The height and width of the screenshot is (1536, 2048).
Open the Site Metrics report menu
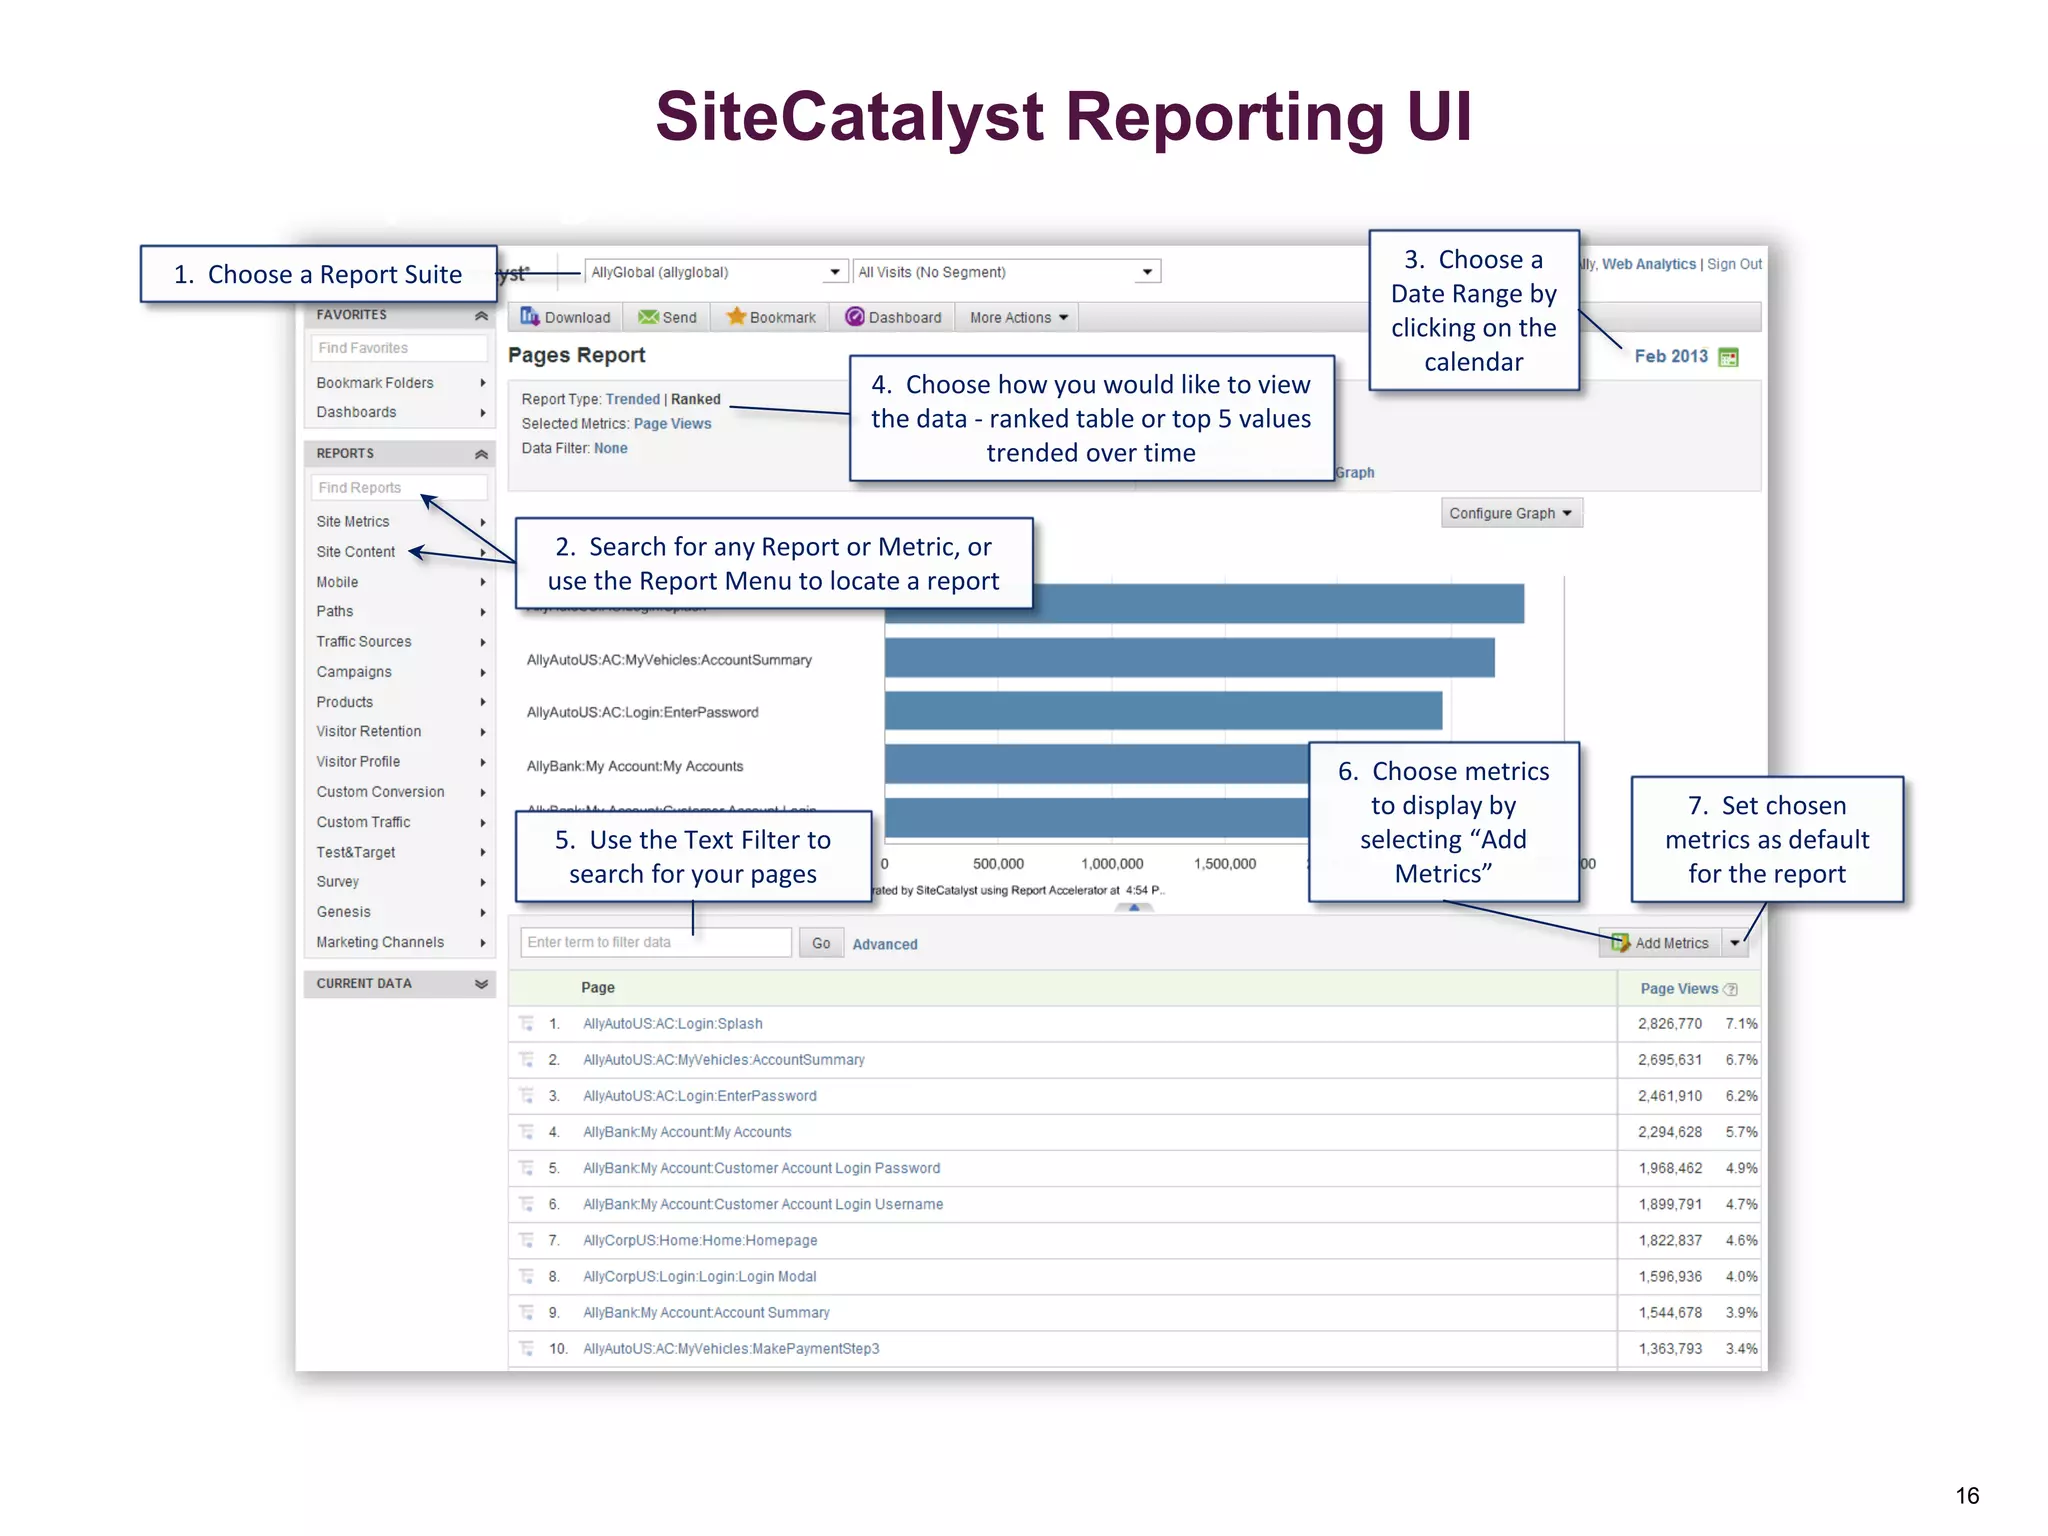pyautogui.click(x=400, y=522)
